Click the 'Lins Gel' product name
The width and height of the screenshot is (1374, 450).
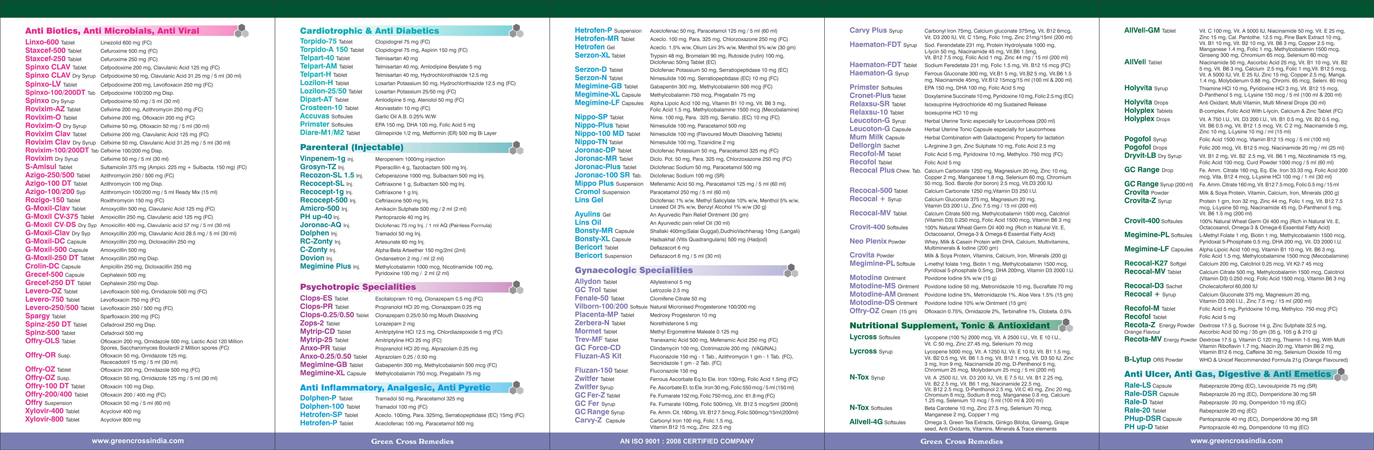tap(590, 200)
